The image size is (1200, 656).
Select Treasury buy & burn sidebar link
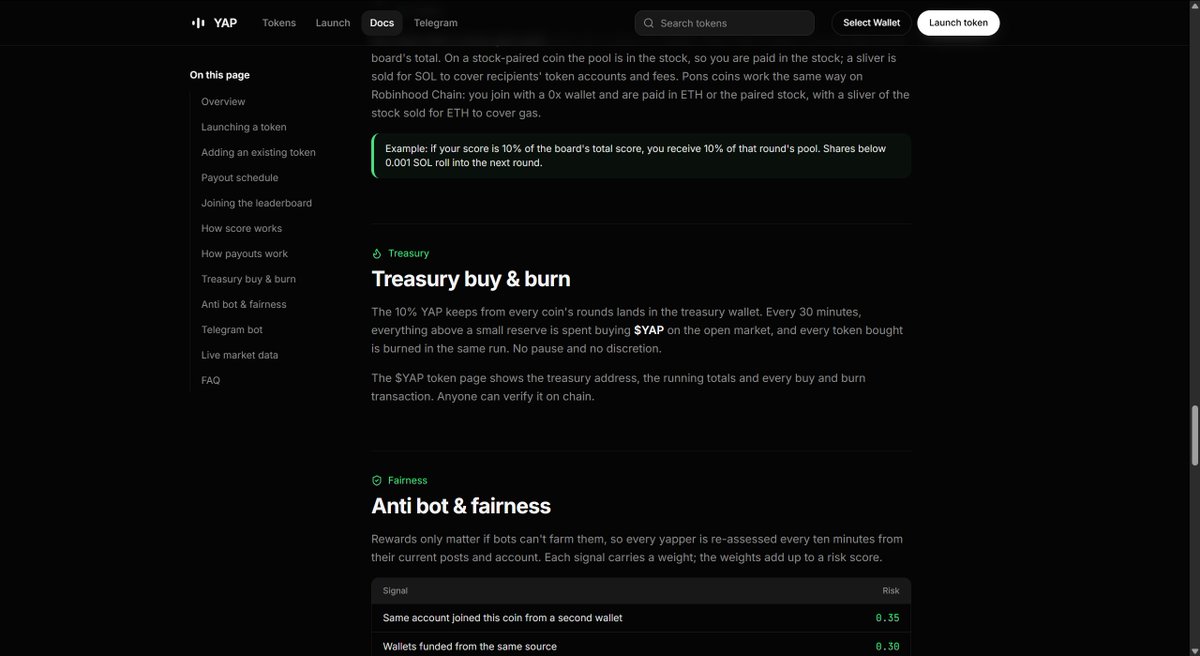point(248,279)
